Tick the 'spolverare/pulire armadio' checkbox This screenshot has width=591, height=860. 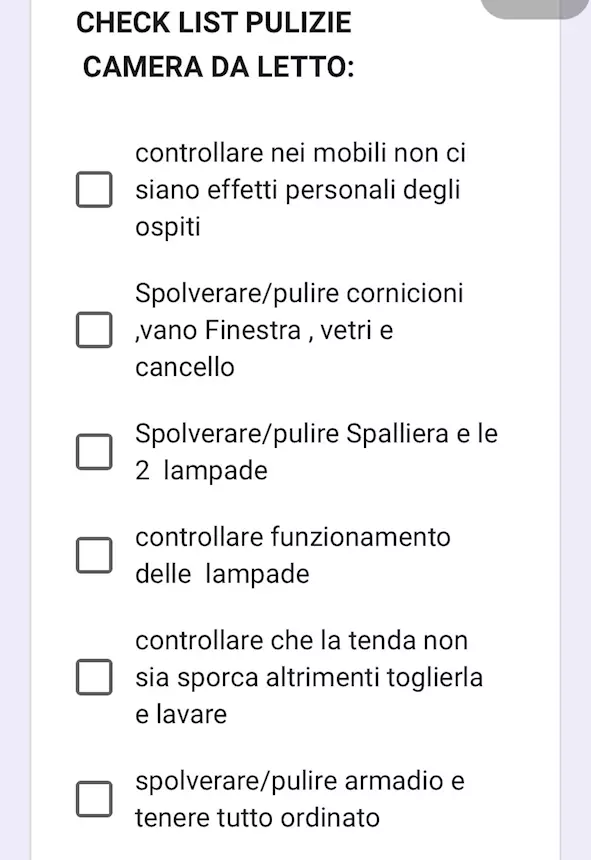[x=94, y=799]
